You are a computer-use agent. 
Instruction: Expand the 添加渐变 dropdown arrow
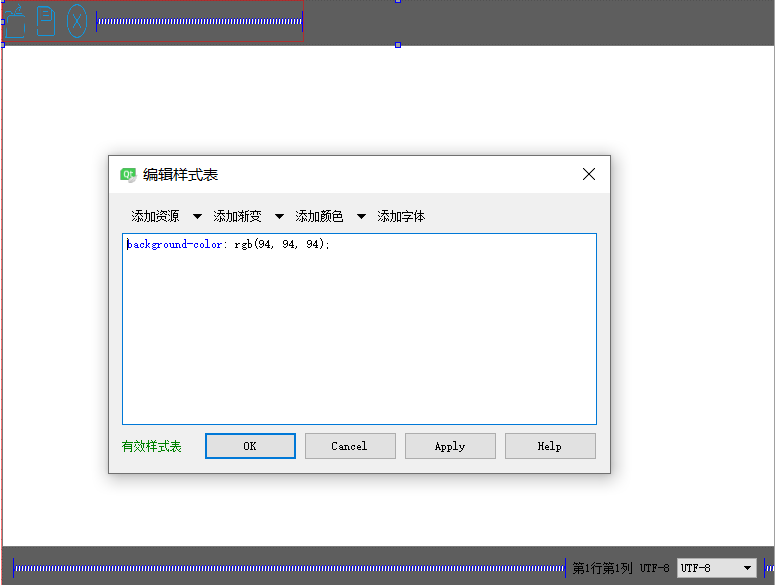(x=279, y=216)
